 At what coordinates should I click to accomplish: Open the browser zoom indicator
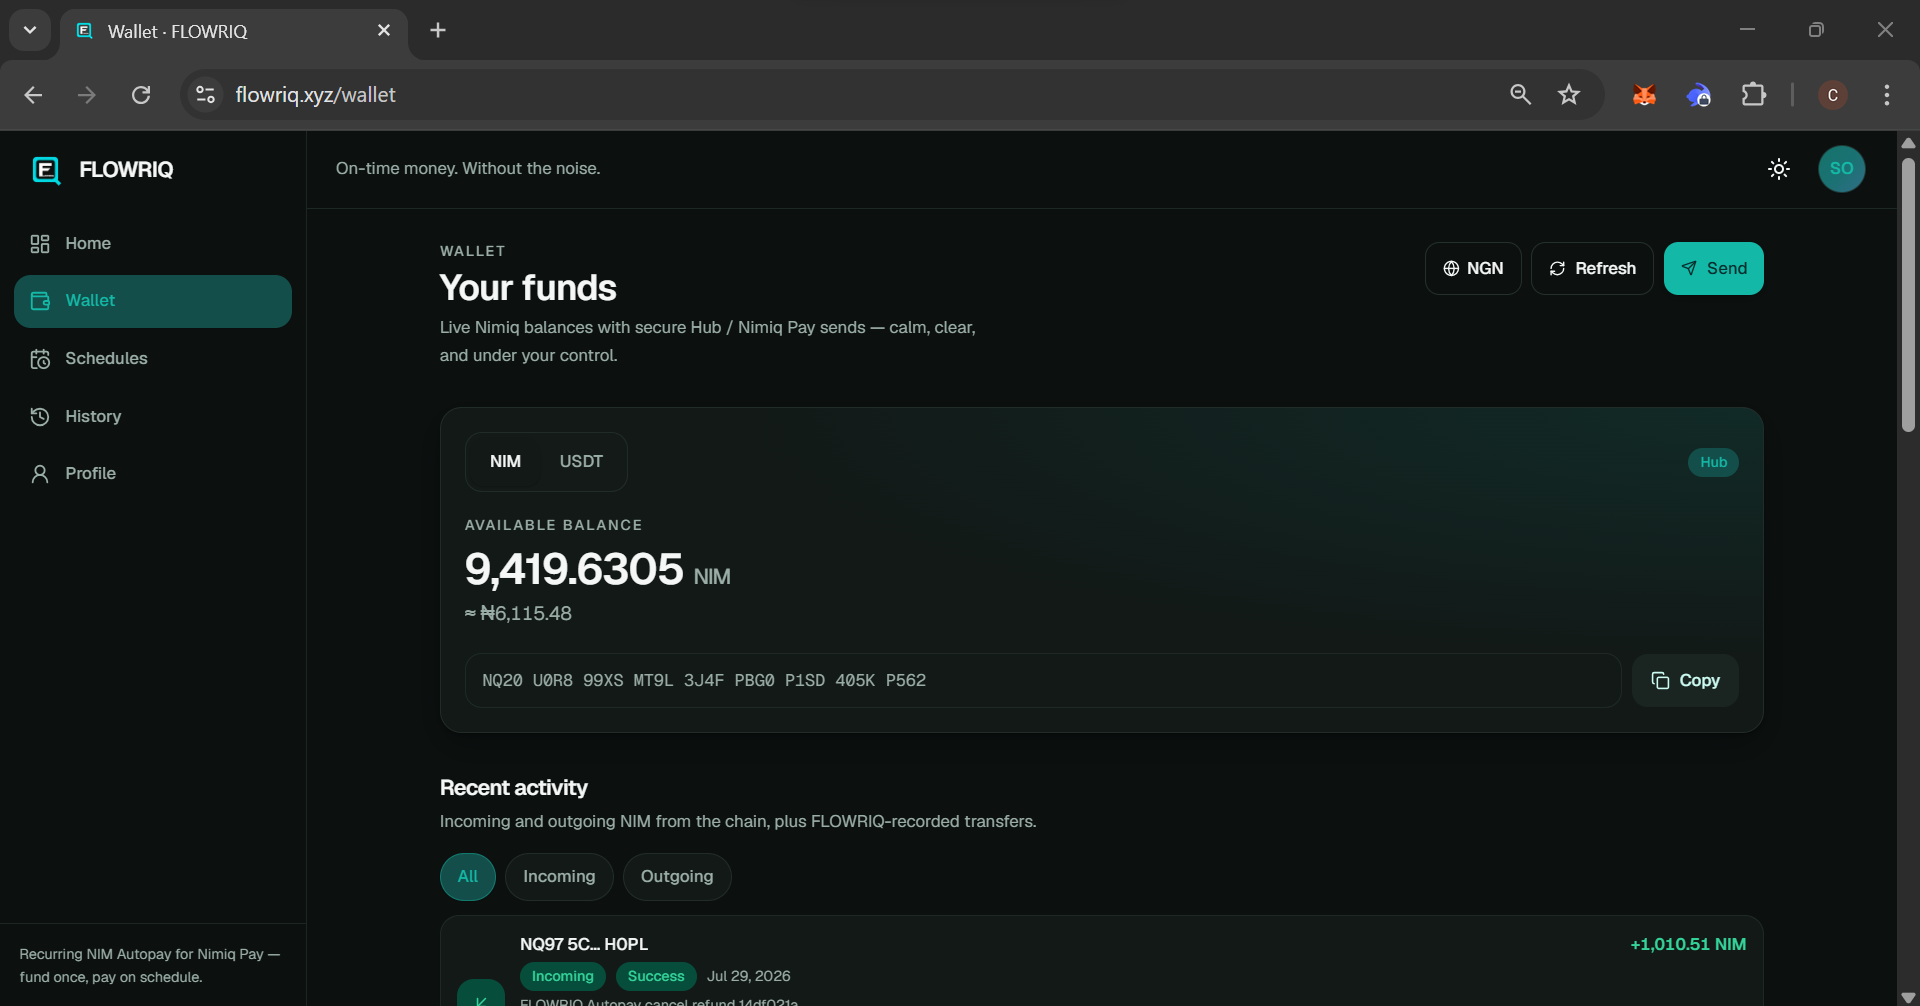[x=1520, y=95]
